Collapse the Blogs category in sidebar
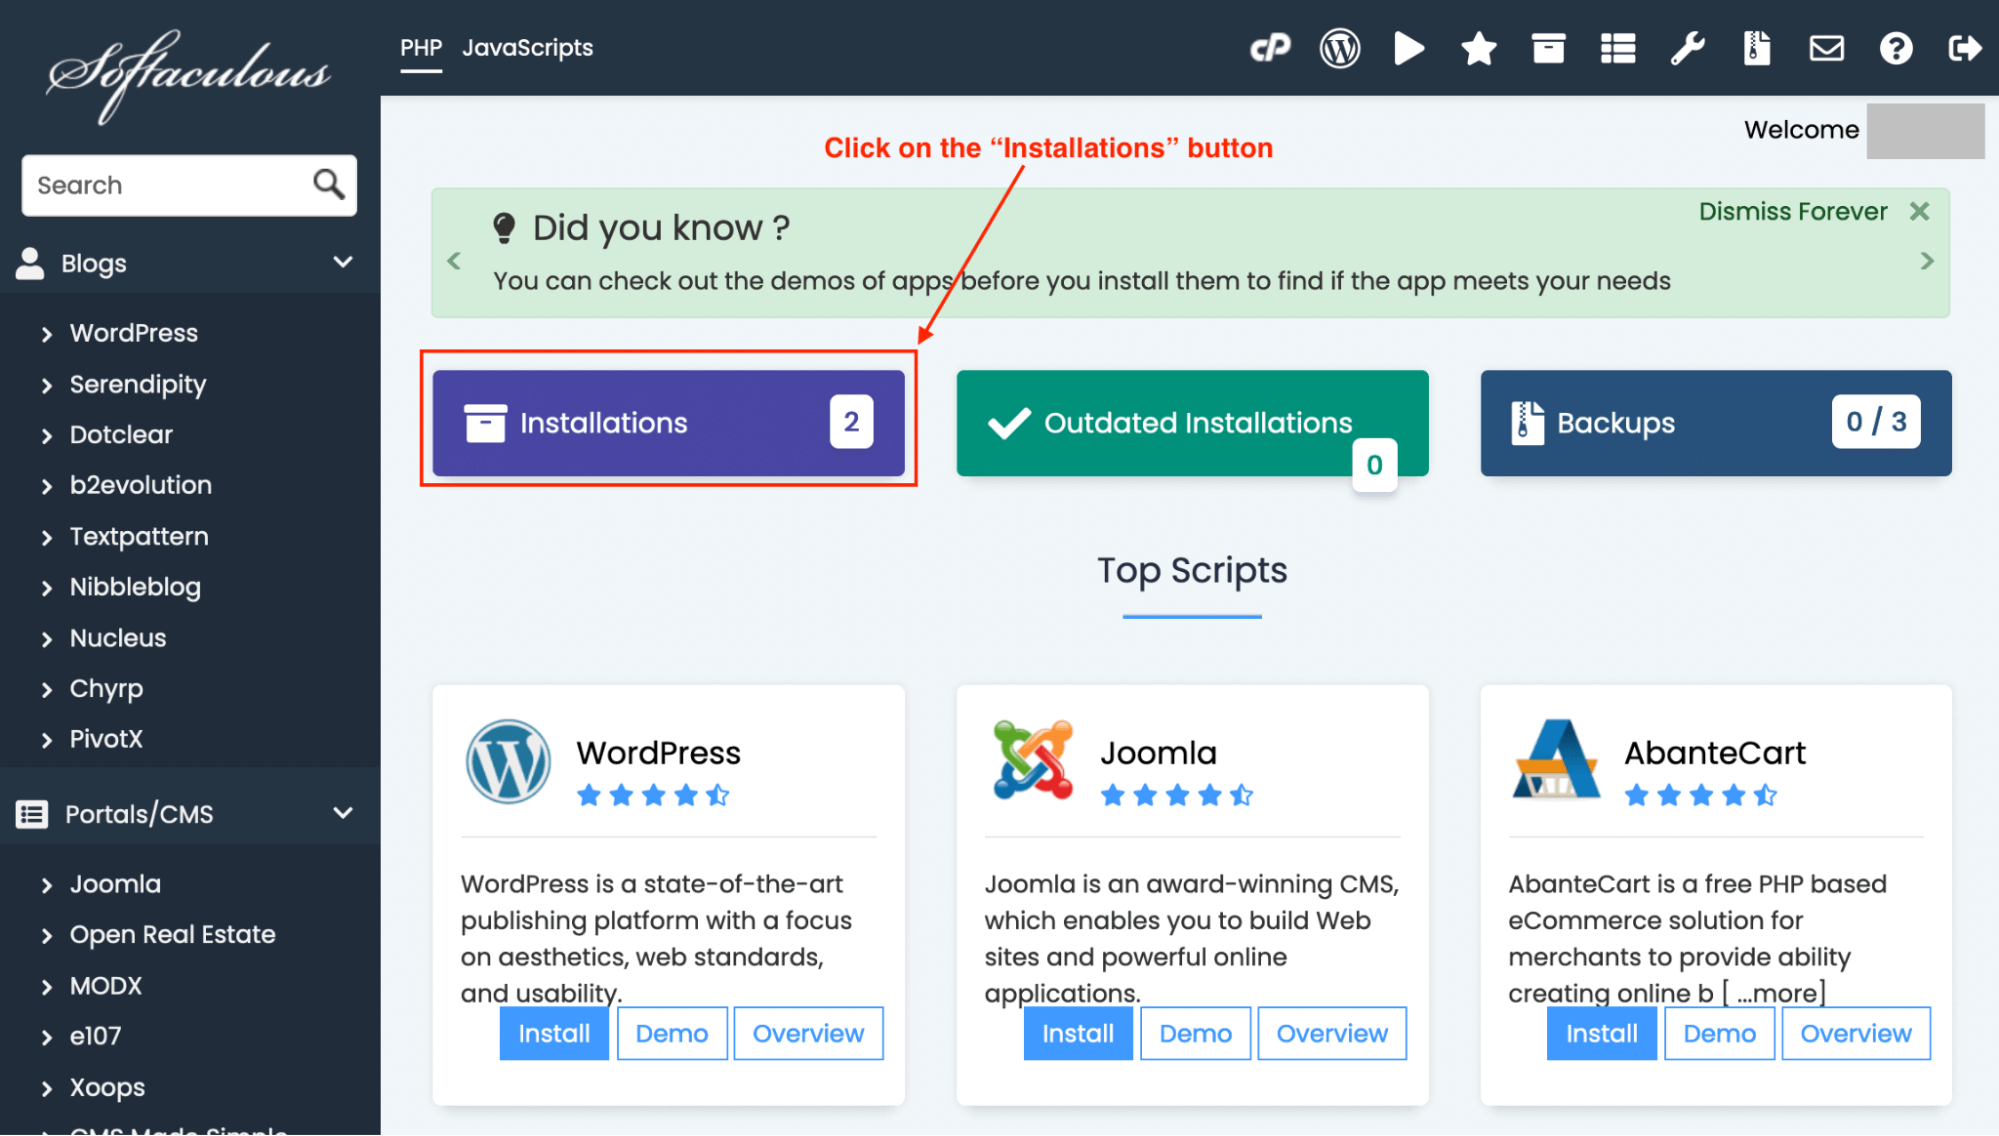The height and width of the screenshot is (1136, 1999). pos(343,262)
